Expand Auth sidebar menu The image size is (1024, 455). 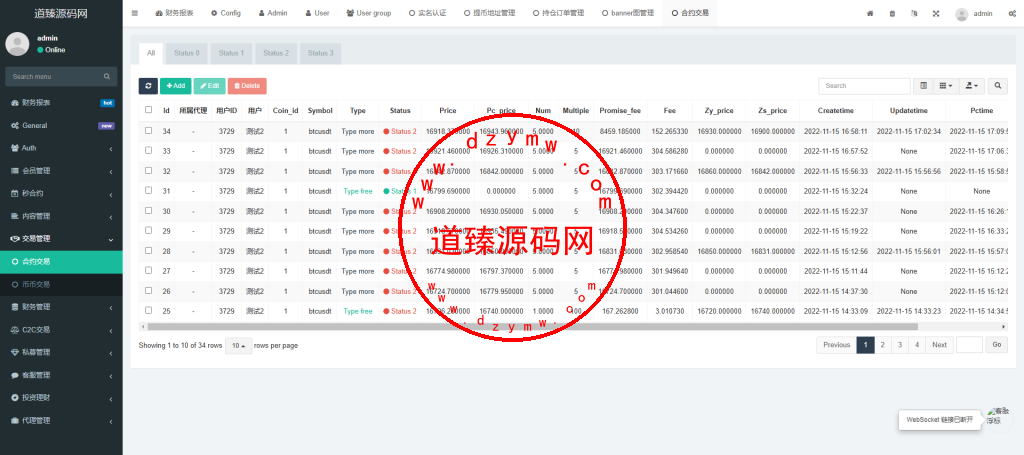point(61,148)
